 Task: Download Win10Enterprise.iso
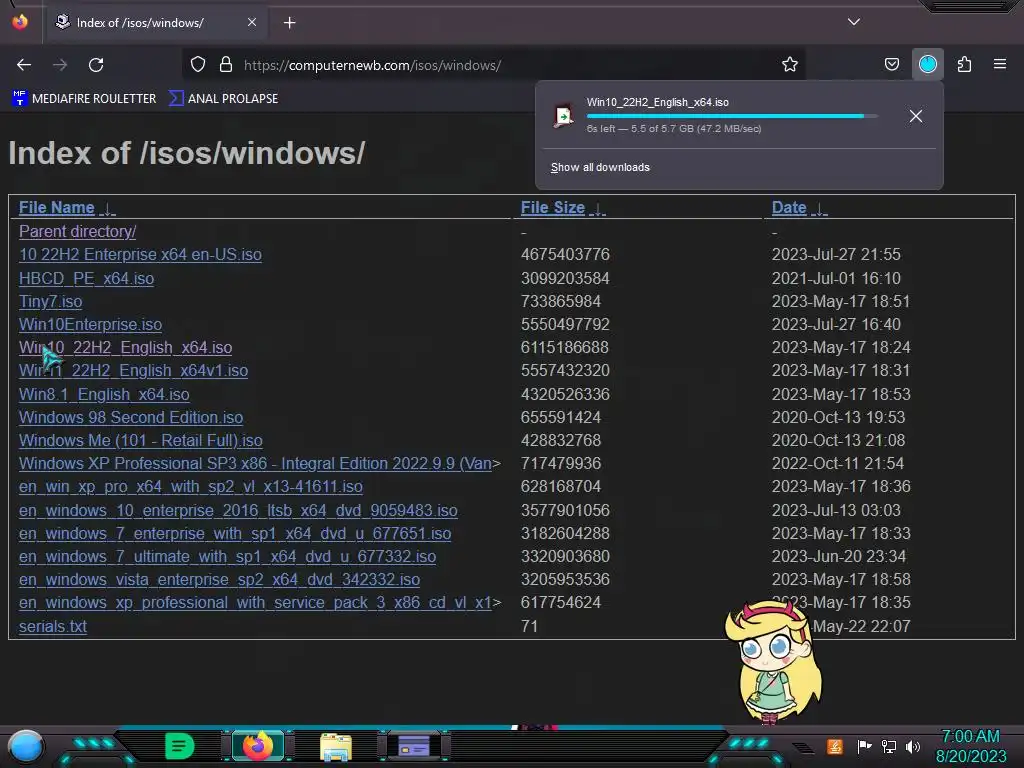90,324
